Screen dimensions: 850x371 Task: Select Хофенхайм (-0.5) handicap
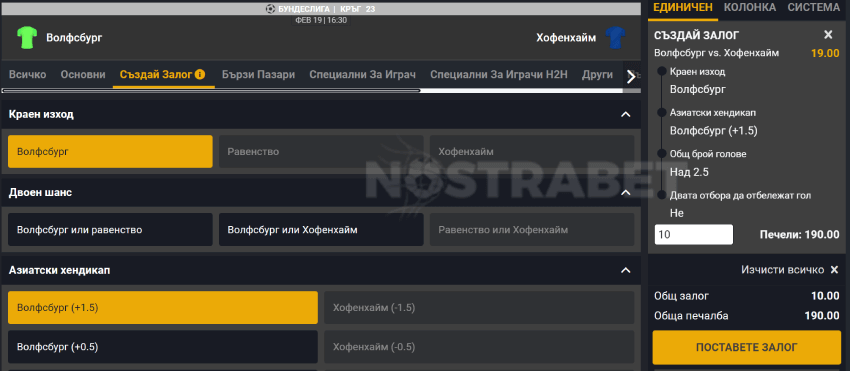[x=479, y=347]
